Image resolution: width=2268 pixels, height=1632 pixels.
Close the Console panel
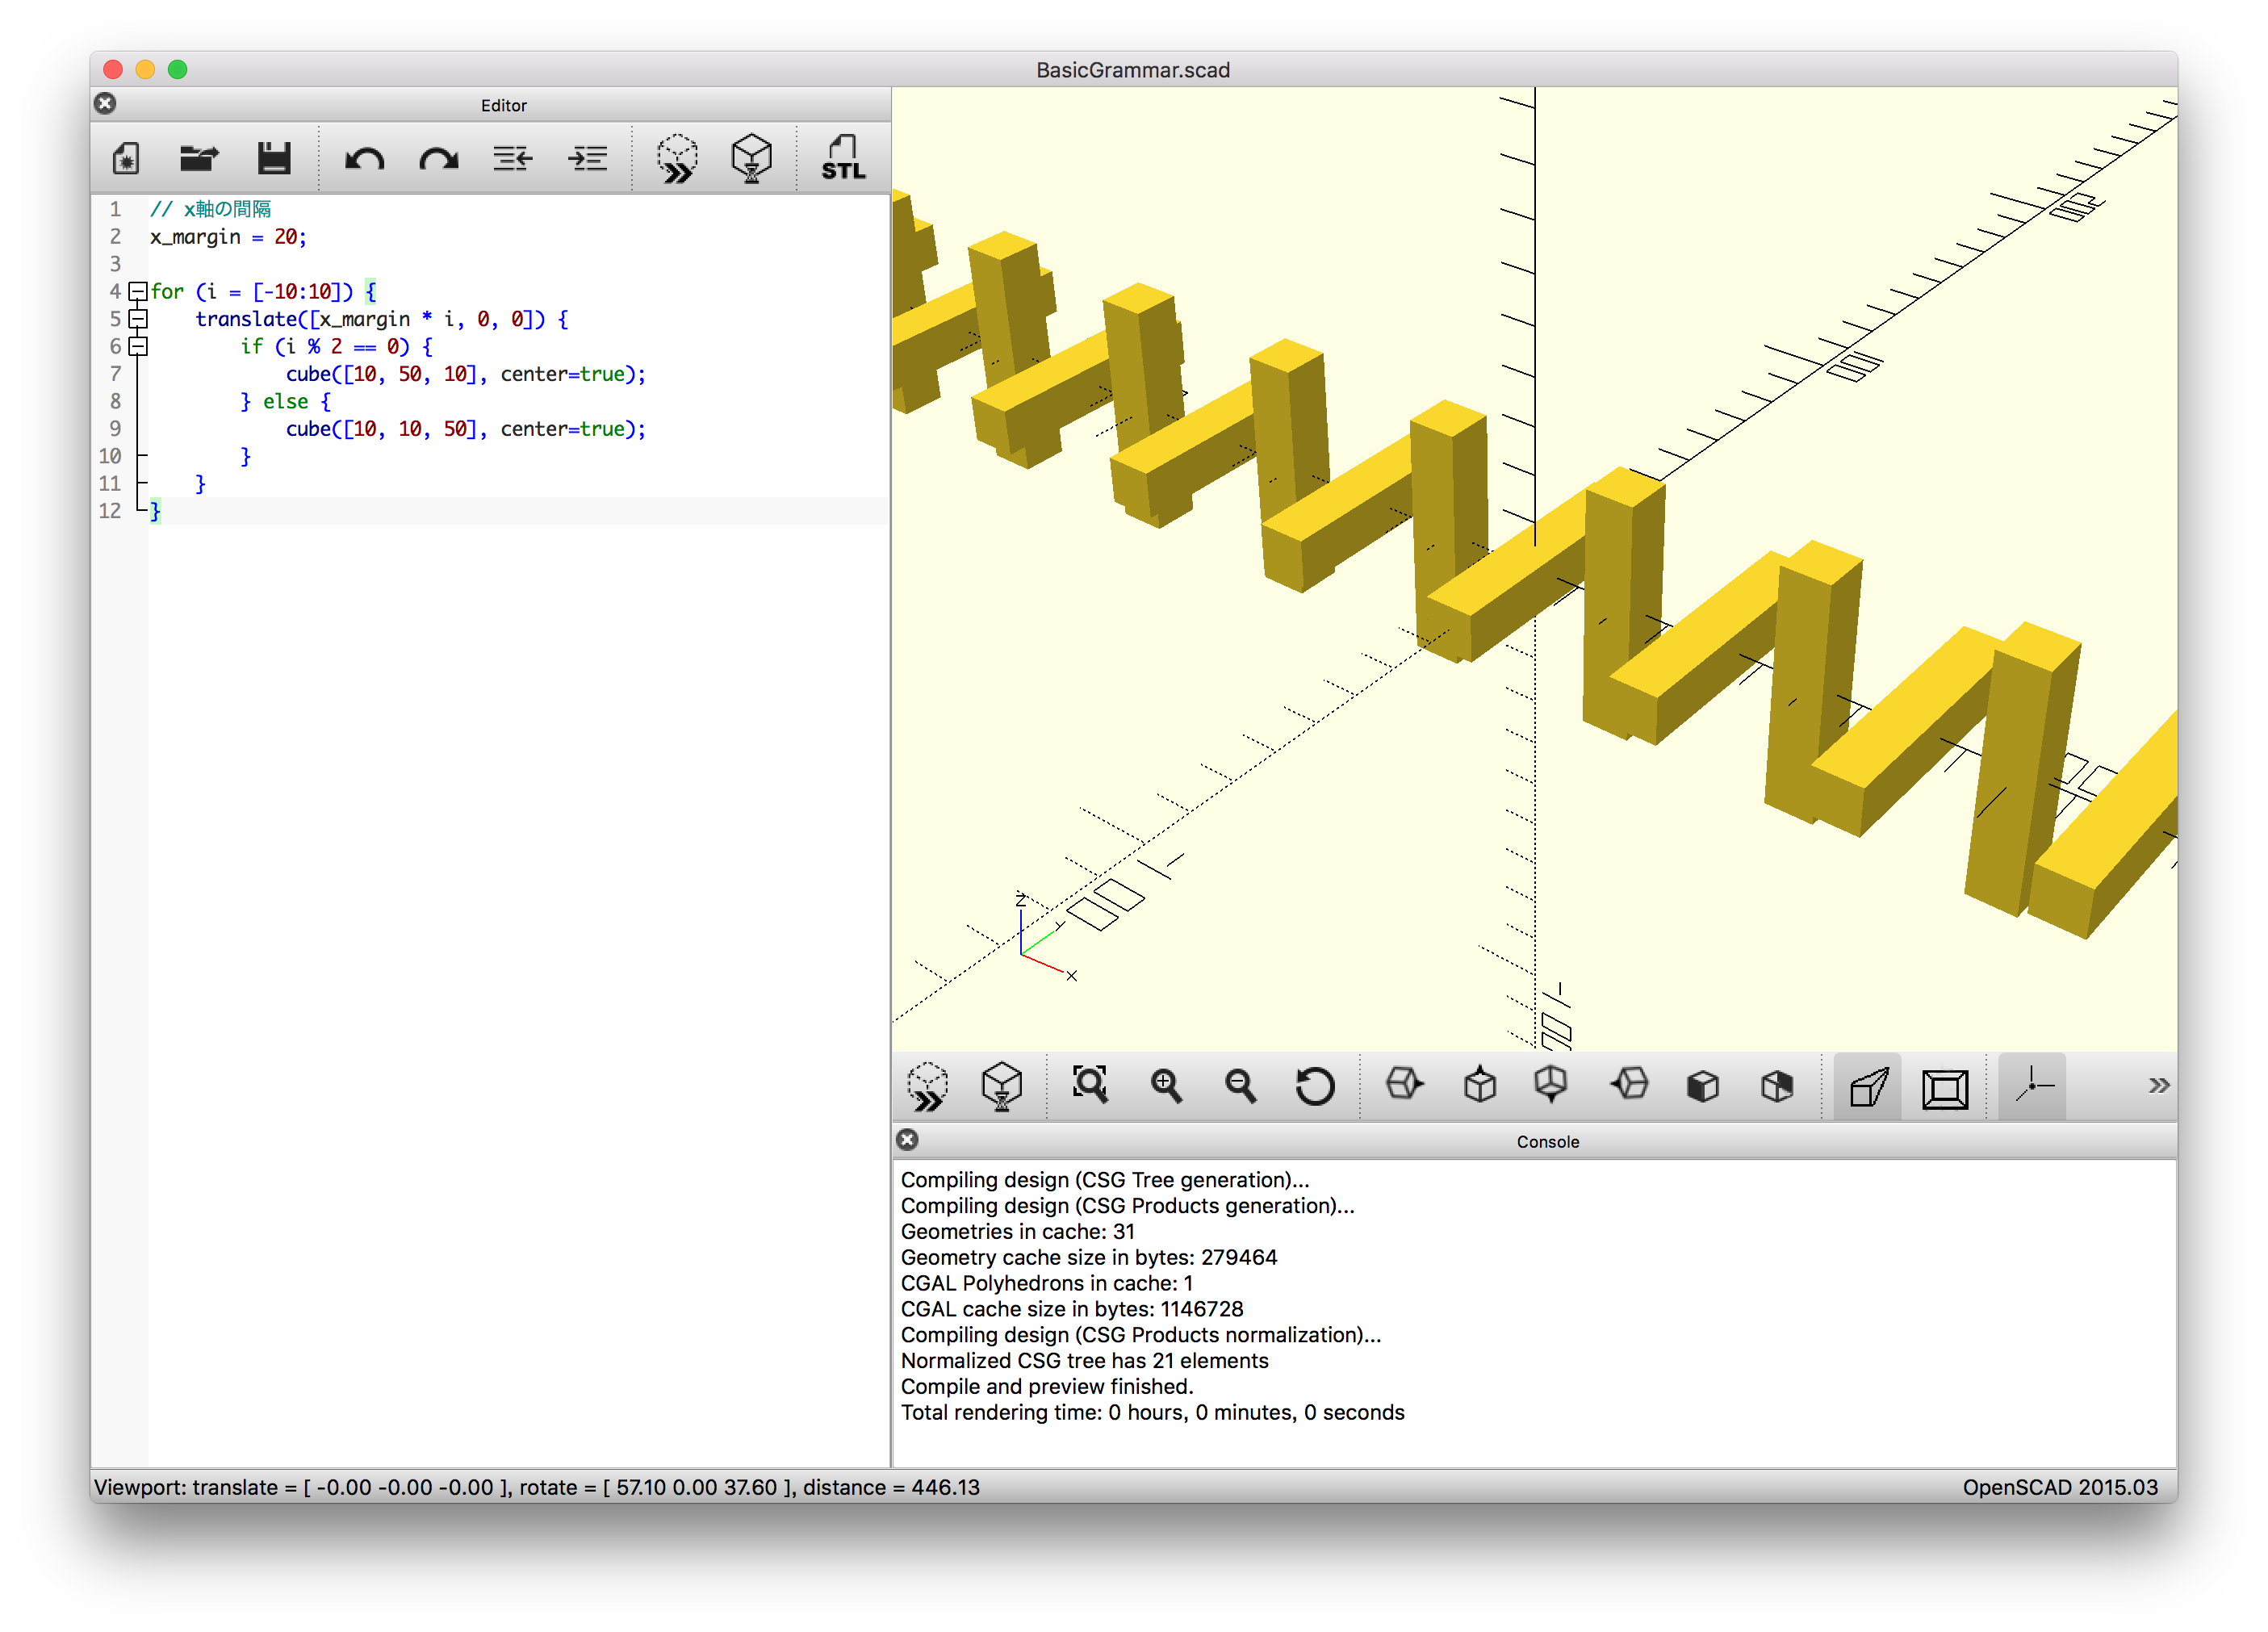906,1140
